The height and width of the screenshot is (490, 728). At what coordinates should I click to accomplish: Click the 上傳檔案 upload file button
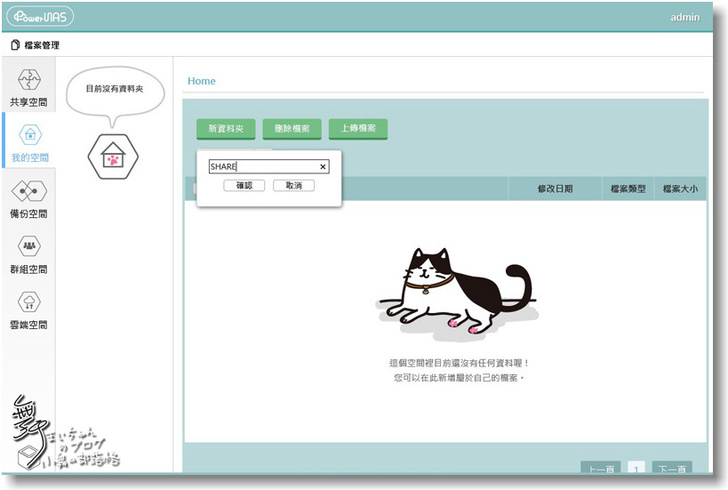tap(358, 129)
